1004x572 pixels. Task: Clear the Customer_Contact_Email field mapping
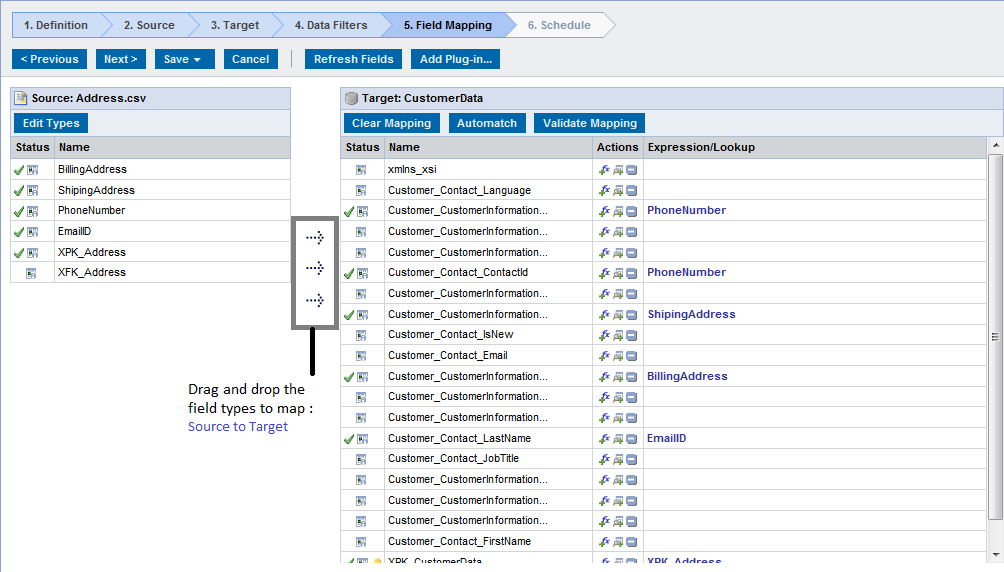631,356
